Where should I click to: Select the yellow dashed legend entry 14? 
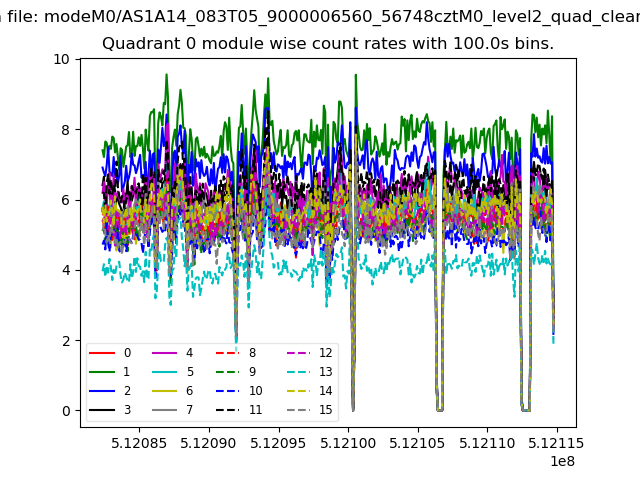point(297,391)
